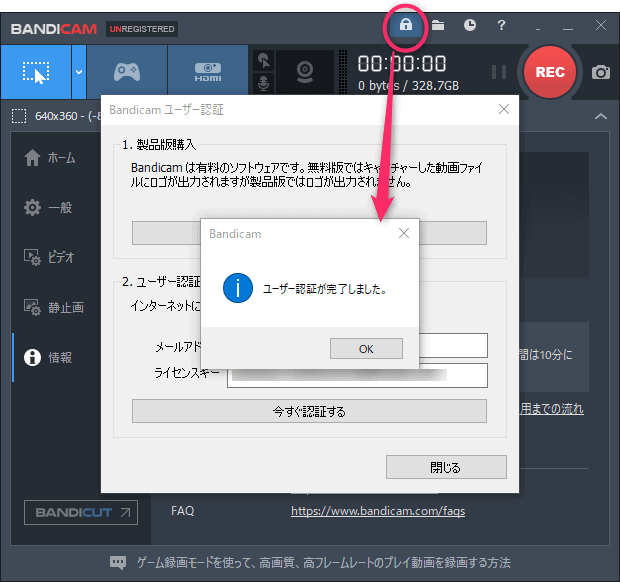Launch Bandicut from the bottom button
The image size is (620, 582).
81,513
